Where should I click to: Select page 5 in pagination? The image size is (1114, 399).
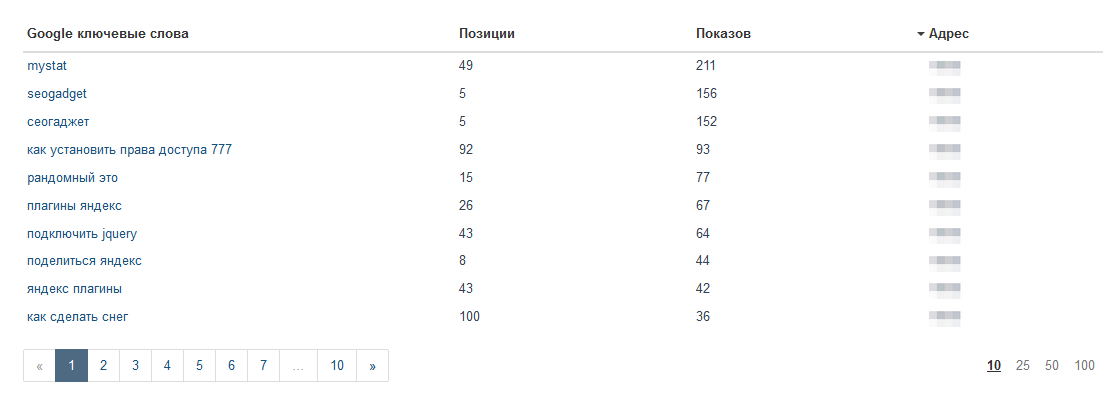point(199,366)
